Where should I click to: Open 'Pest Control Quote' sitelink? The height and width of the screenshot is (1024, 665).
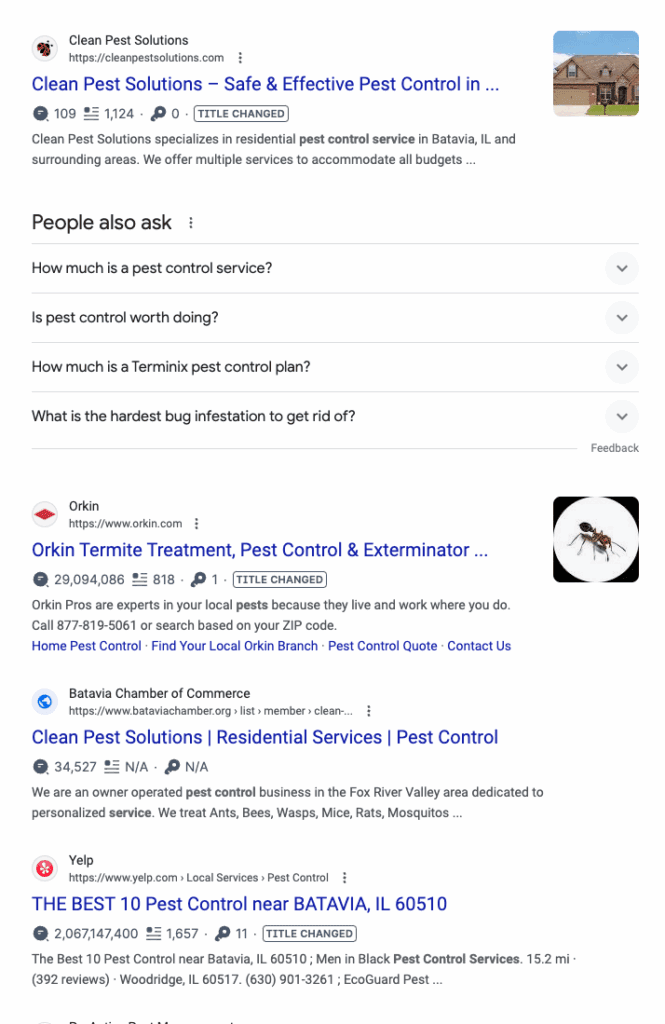point(382,646)
